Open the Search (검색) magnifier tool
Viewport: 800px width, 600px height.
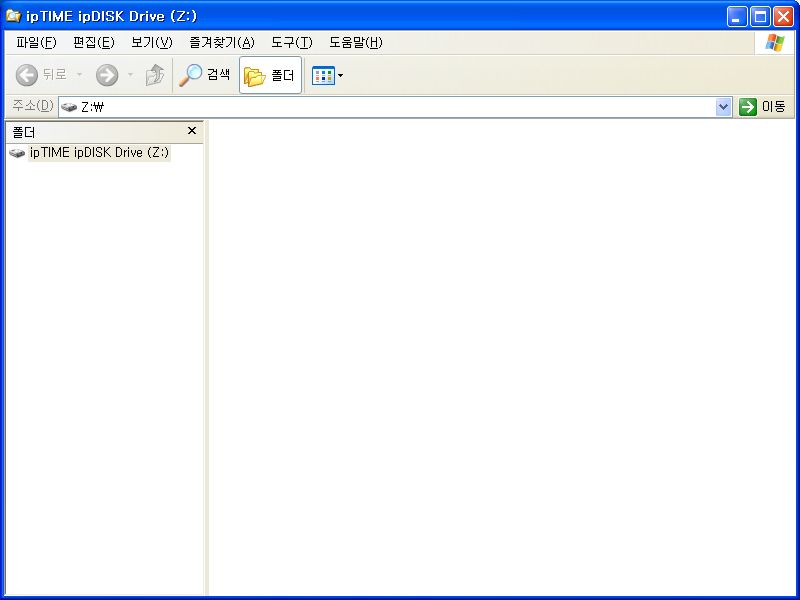coord(205,76)
